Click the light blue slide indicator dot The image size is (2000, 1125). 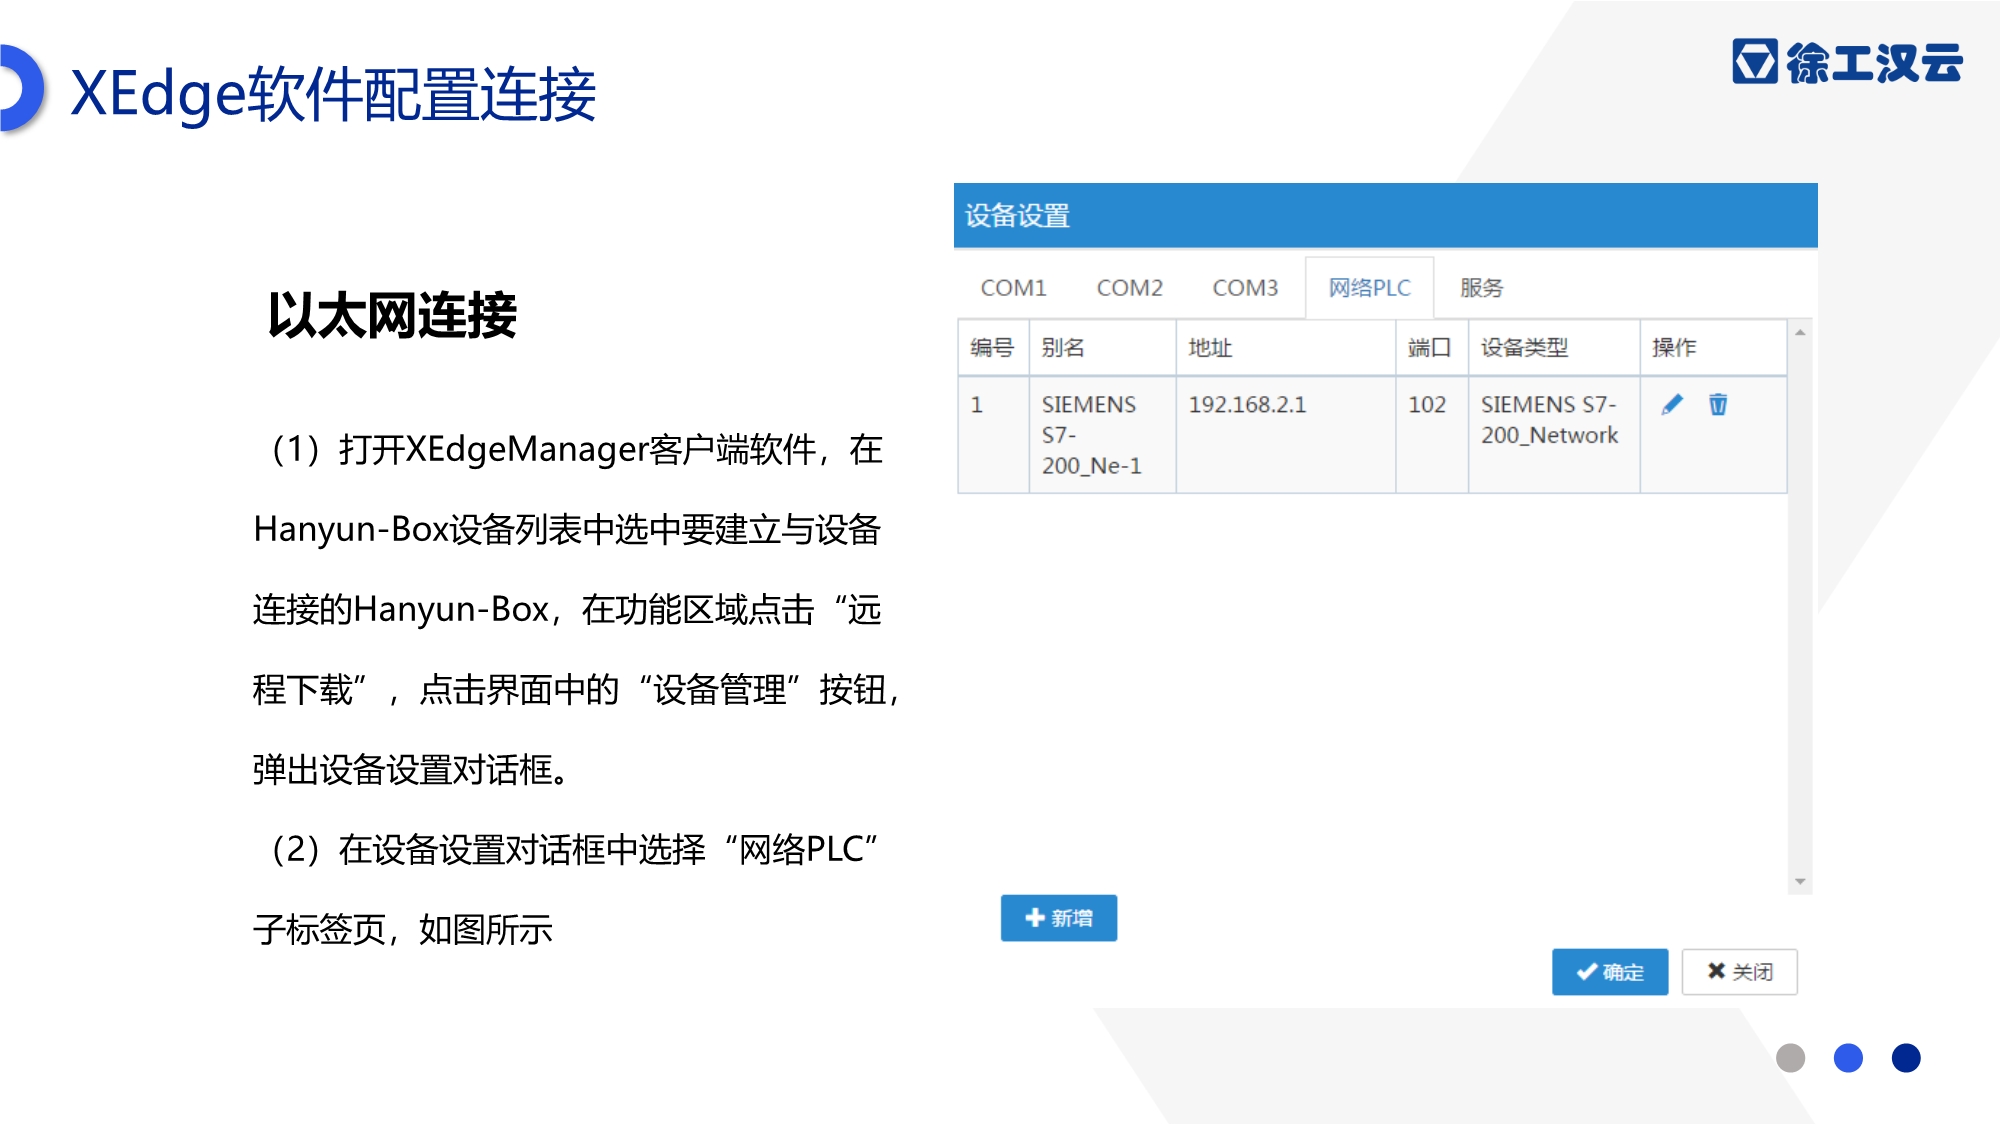coord(1848,1058)
